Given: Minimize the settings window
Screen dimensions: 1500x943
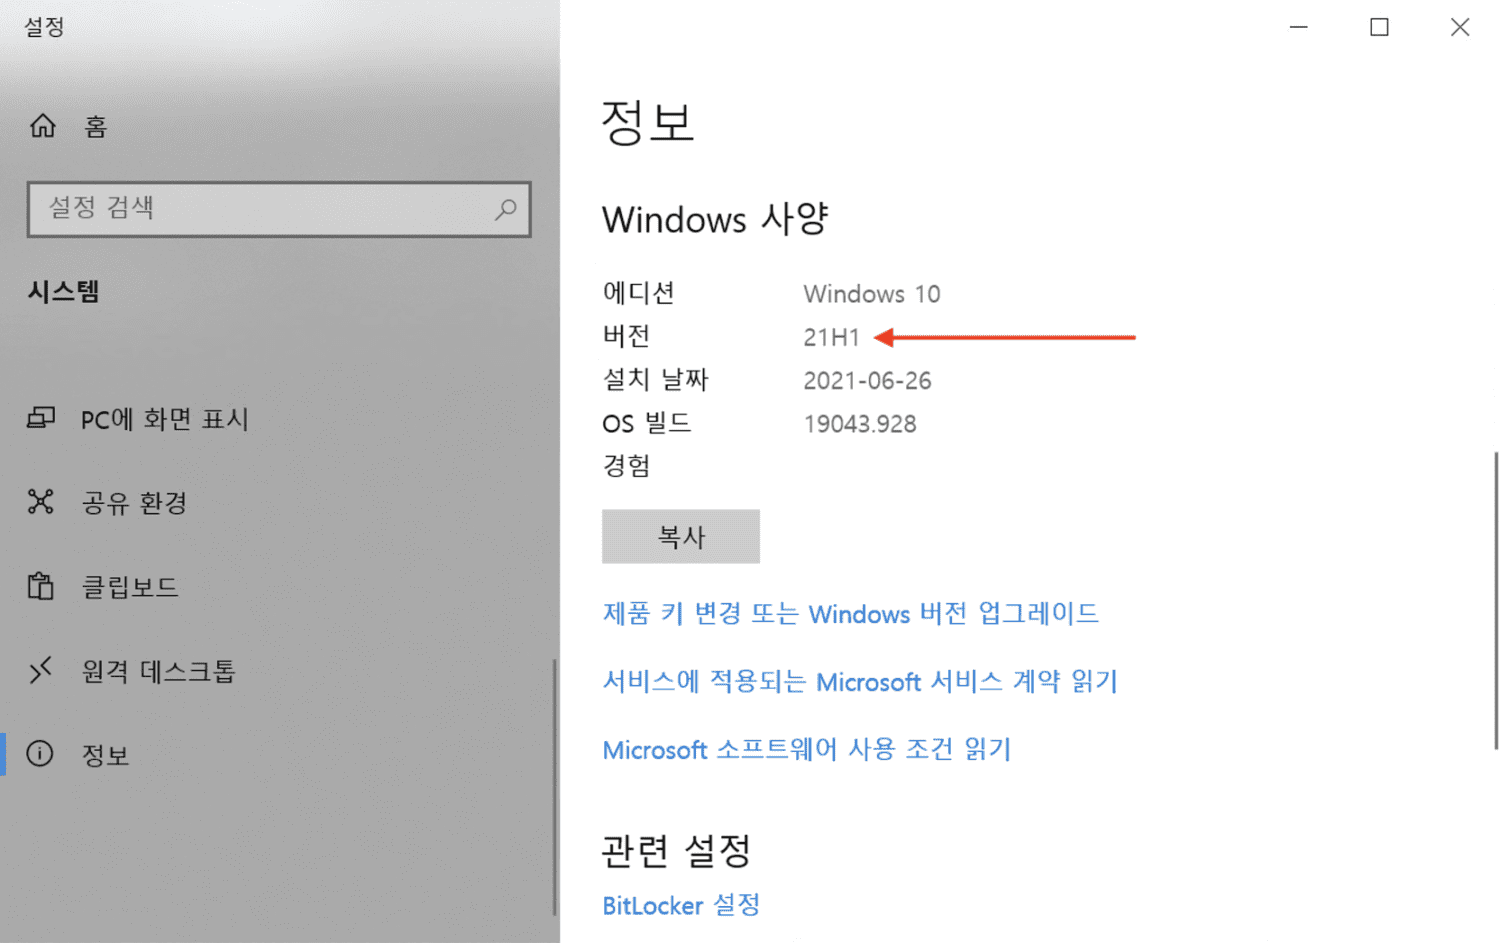Looking at the screenshot, I should click(1299, 27).
